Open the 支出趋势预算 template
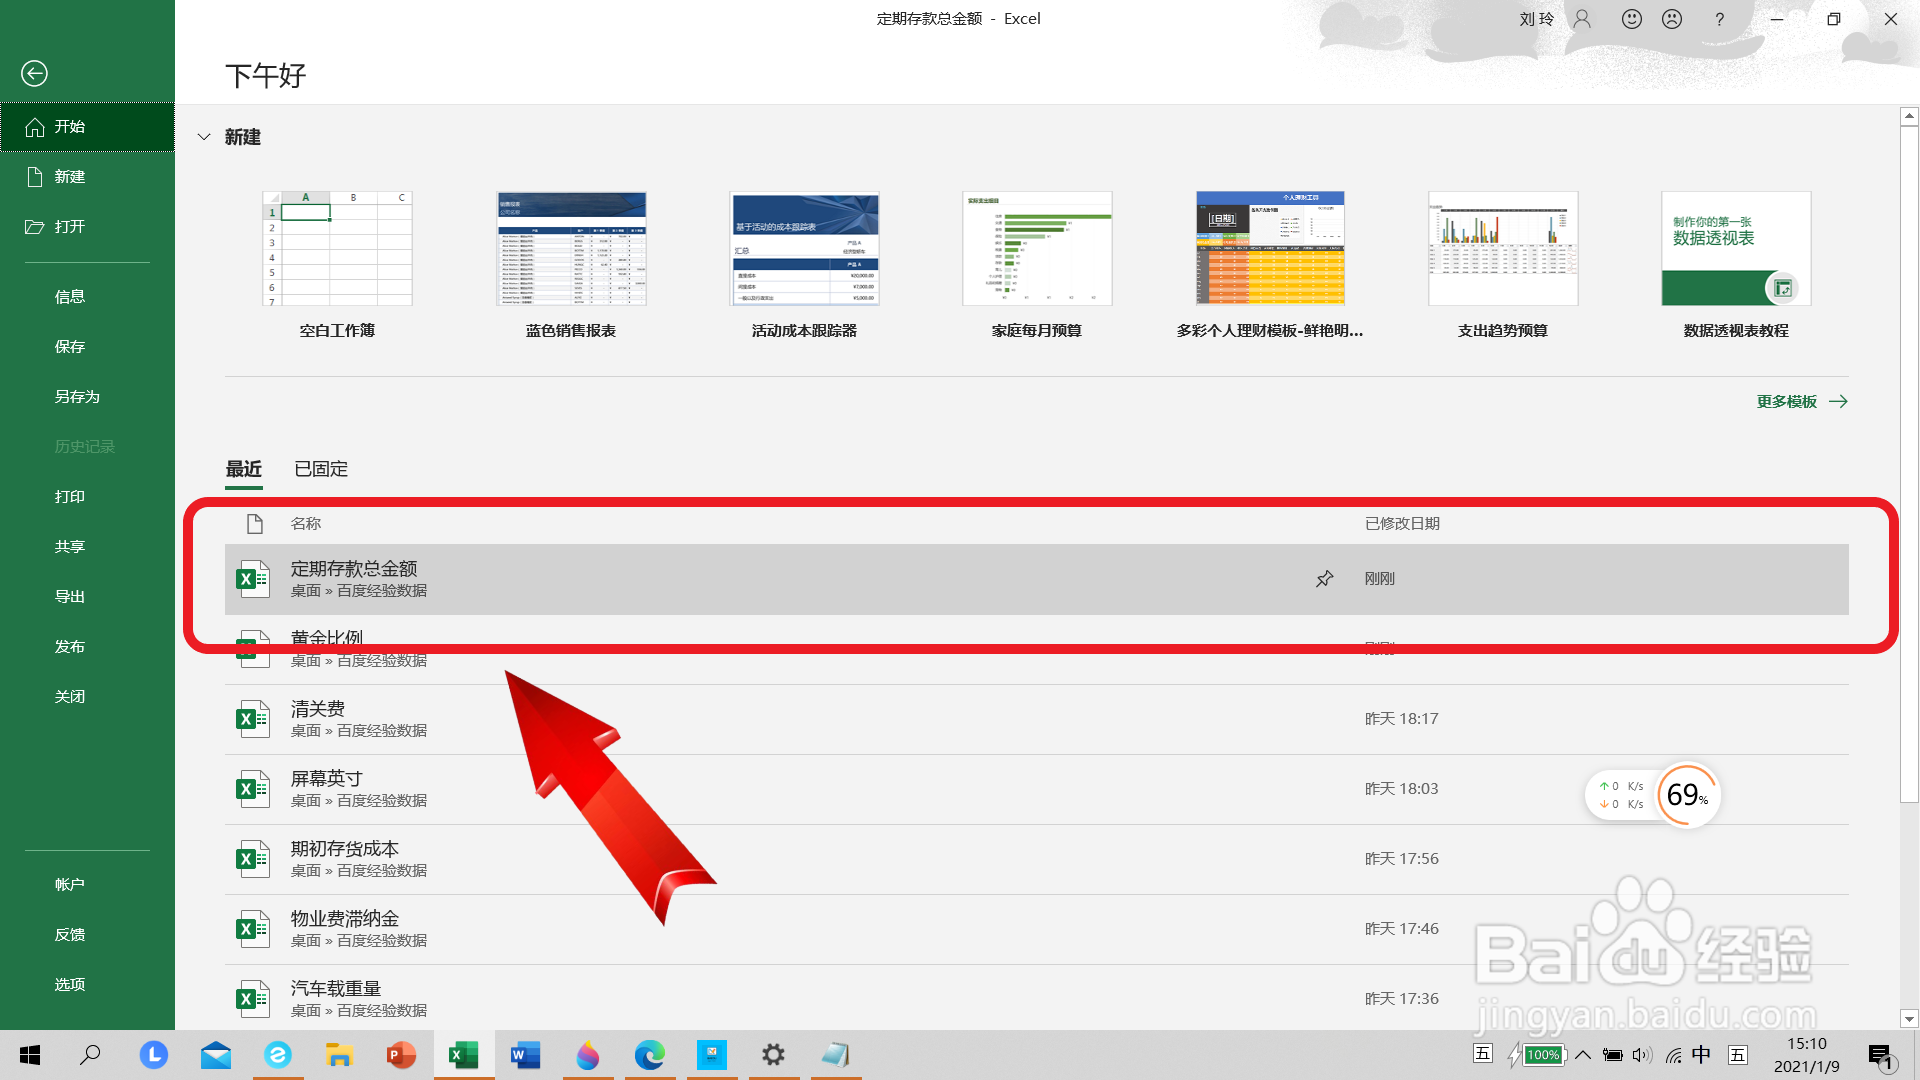 [x=1503, y=248]
